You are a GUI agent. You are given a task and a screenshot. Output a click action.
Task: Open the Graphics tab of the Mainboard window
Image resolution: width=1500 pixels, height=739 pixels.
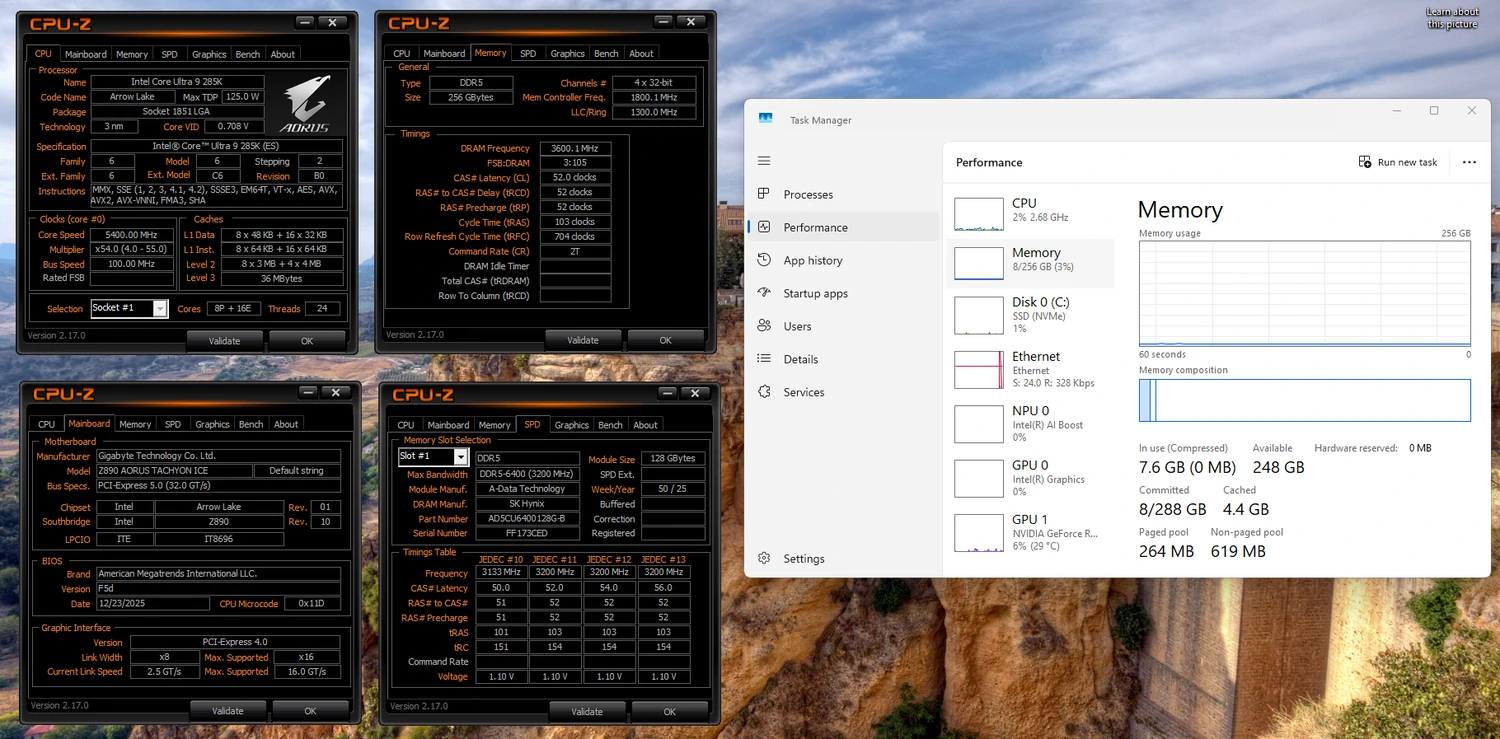212,424
